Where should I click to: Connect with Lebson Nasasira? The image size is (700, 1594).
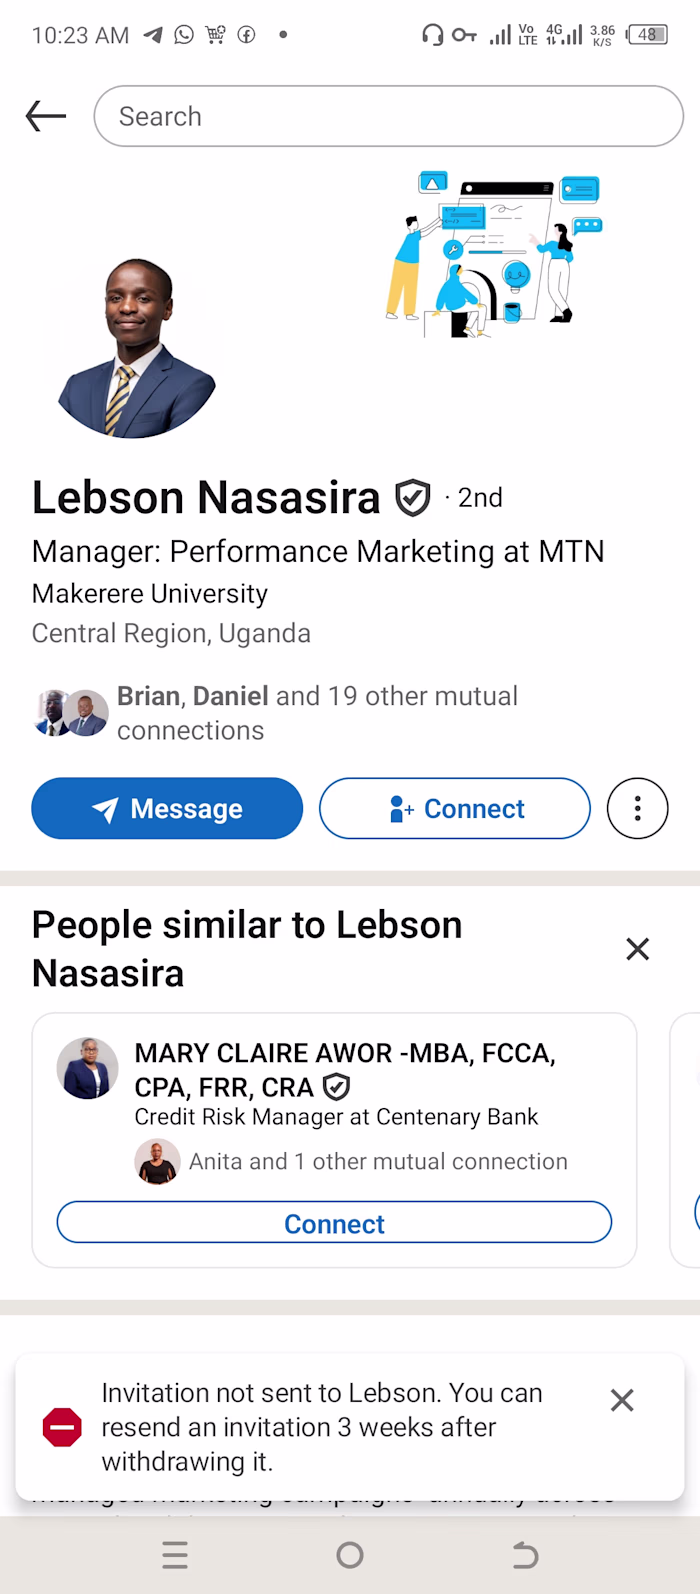(x=455, y=808)
